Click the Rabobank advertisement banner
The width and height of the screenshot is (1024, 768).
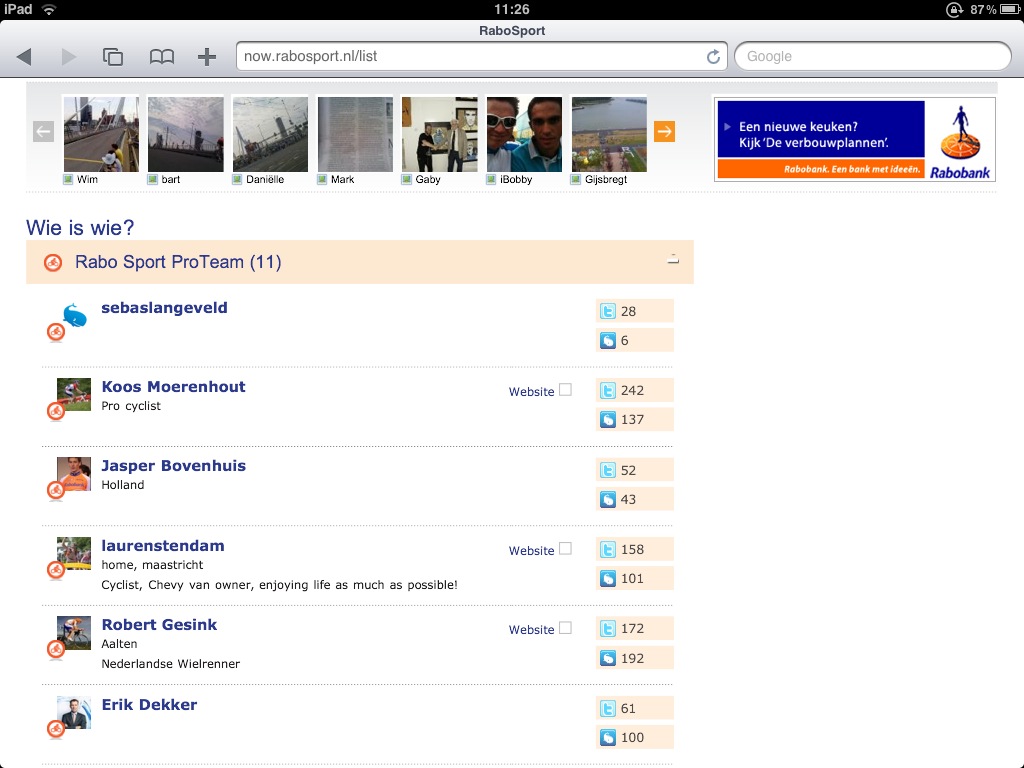[x=854, y=139]
